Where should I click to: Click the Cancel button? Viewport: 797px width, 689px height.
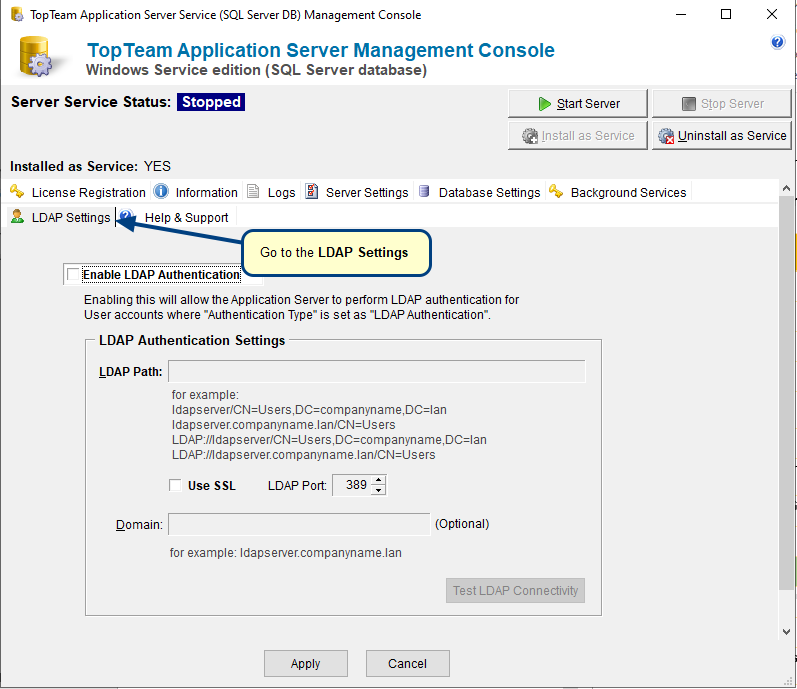[408, 664]
